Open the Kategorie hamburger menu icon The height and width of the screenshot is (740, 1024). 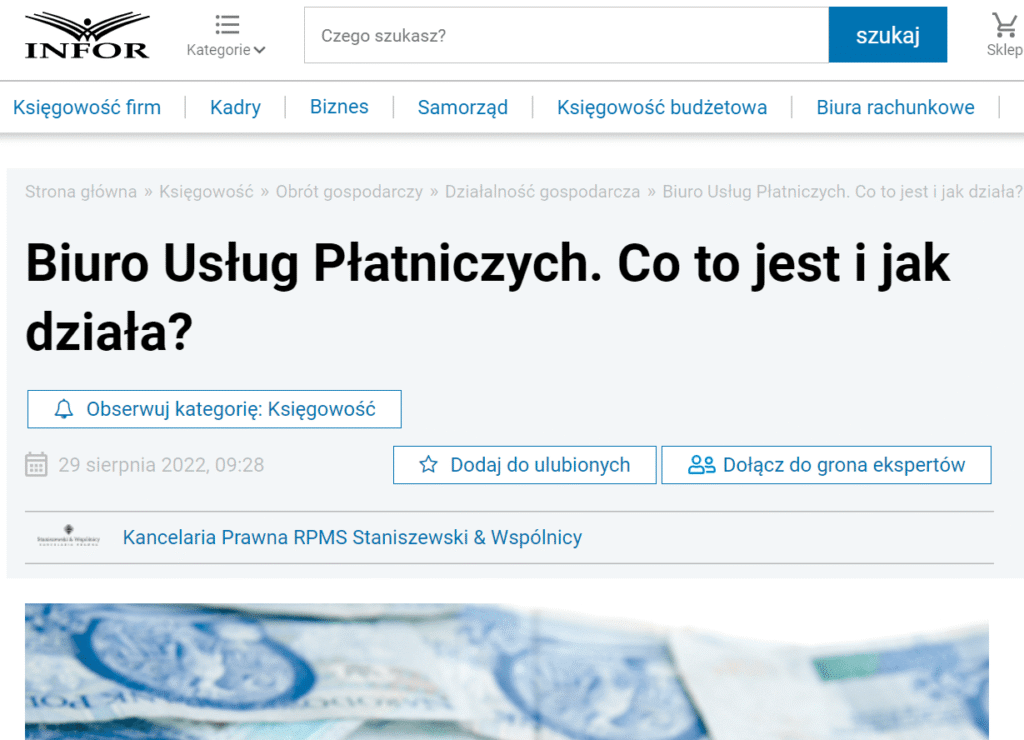227,25
